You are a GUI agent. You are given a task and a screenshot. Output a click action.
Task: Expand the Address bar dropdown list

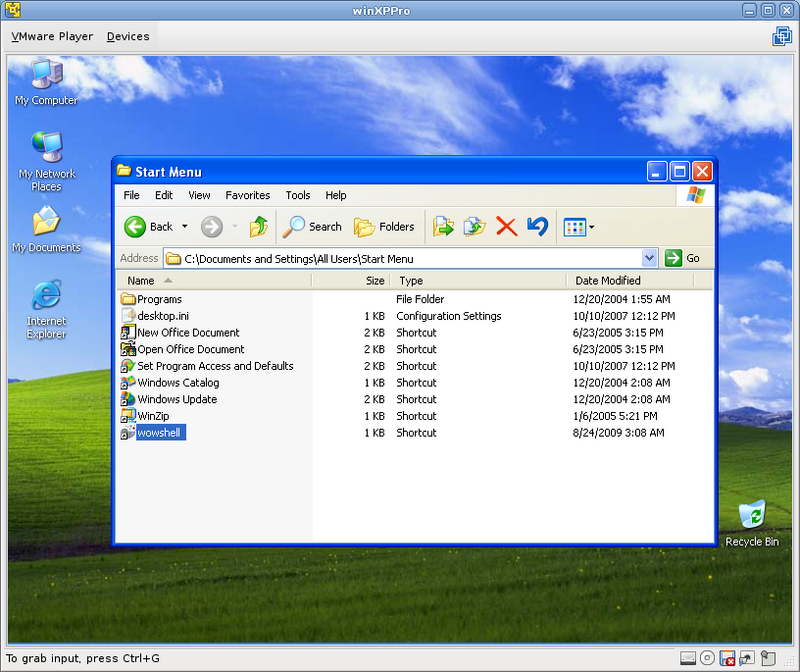click(649, 258)
